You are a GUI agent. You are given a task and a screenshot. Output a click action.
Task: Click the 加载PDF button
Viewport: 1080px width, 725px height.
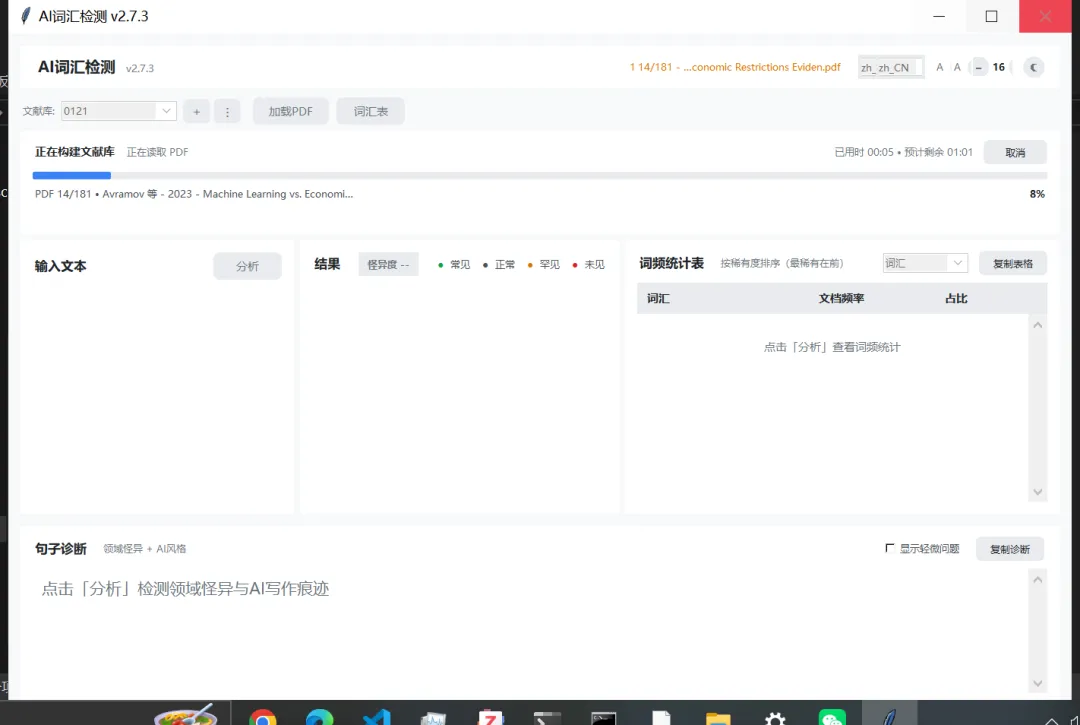[x=290, y=112]
